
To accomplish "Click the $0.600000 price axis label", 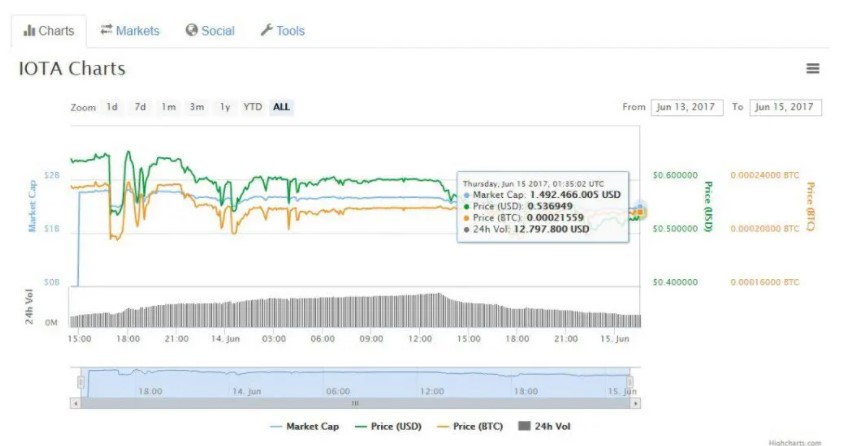I will click(675, 175).
